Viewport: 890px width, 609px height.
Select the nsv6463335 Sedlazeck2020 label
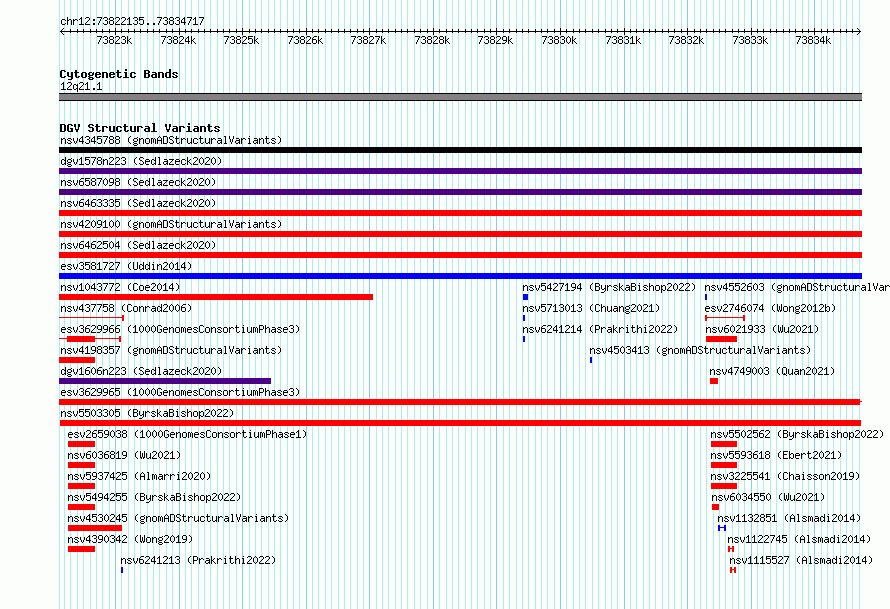138,203
